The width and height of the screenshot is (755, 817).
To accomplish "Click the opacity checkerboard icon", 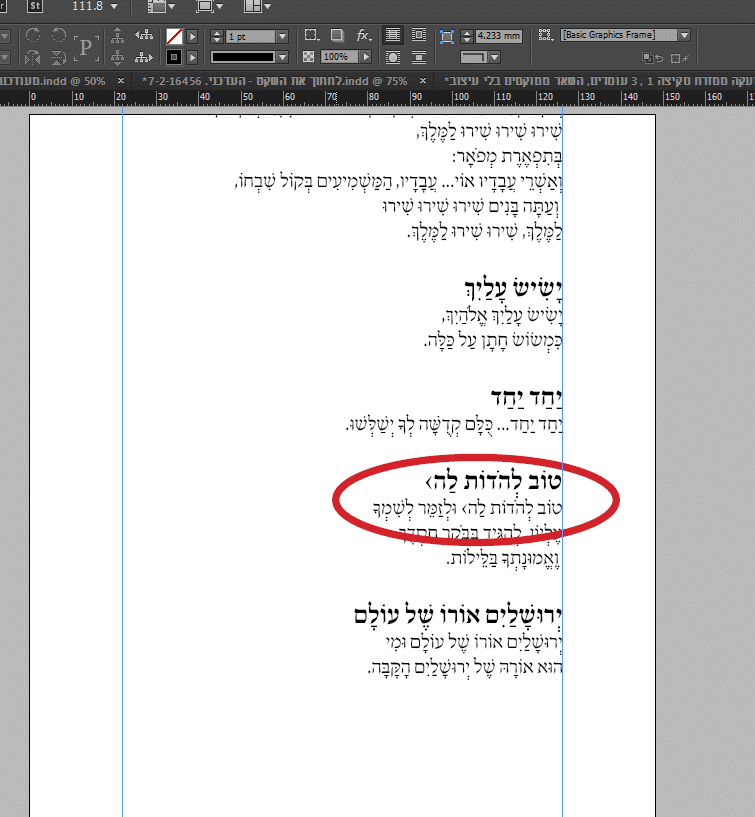I will [x=308, y=57].
